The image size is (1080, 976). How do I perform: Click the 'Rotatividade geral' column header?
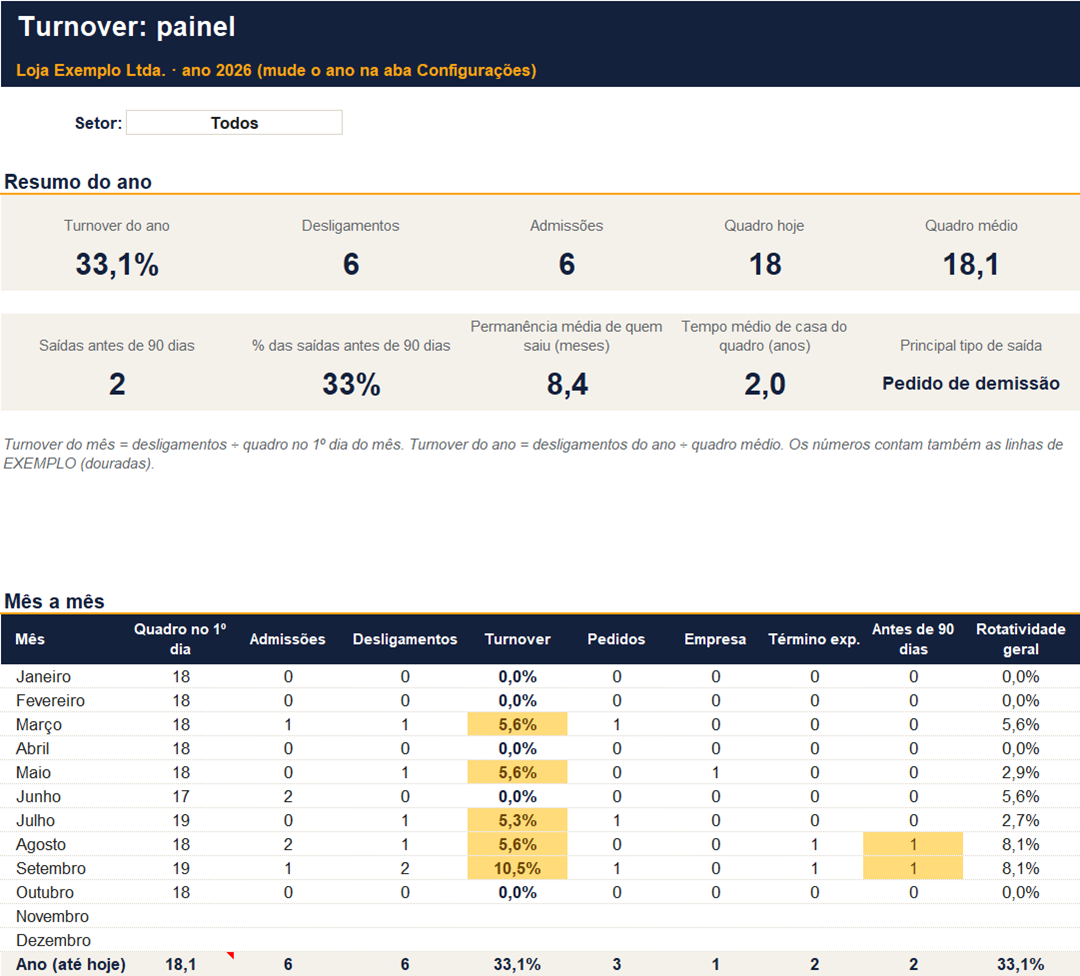point(1020,639)
